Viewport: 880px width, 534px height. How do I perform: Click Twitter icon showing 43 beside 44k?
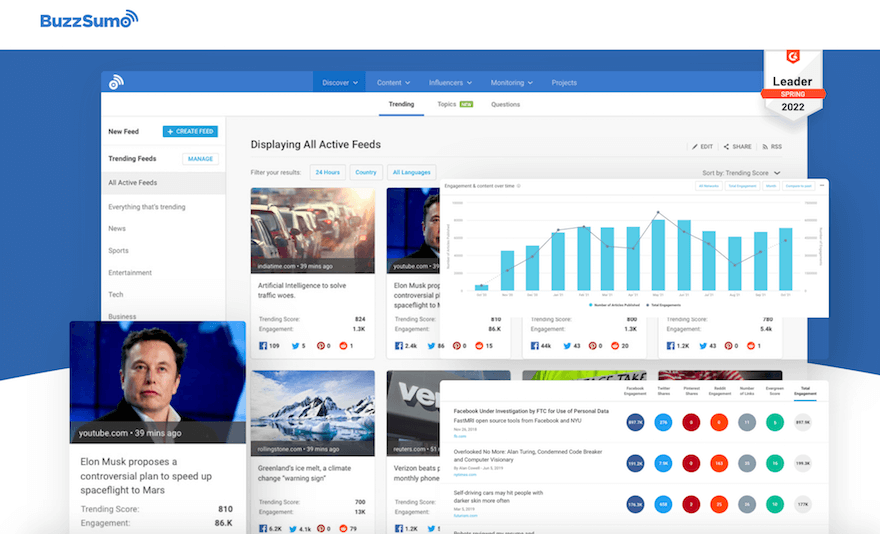click(x=567, y=346)
